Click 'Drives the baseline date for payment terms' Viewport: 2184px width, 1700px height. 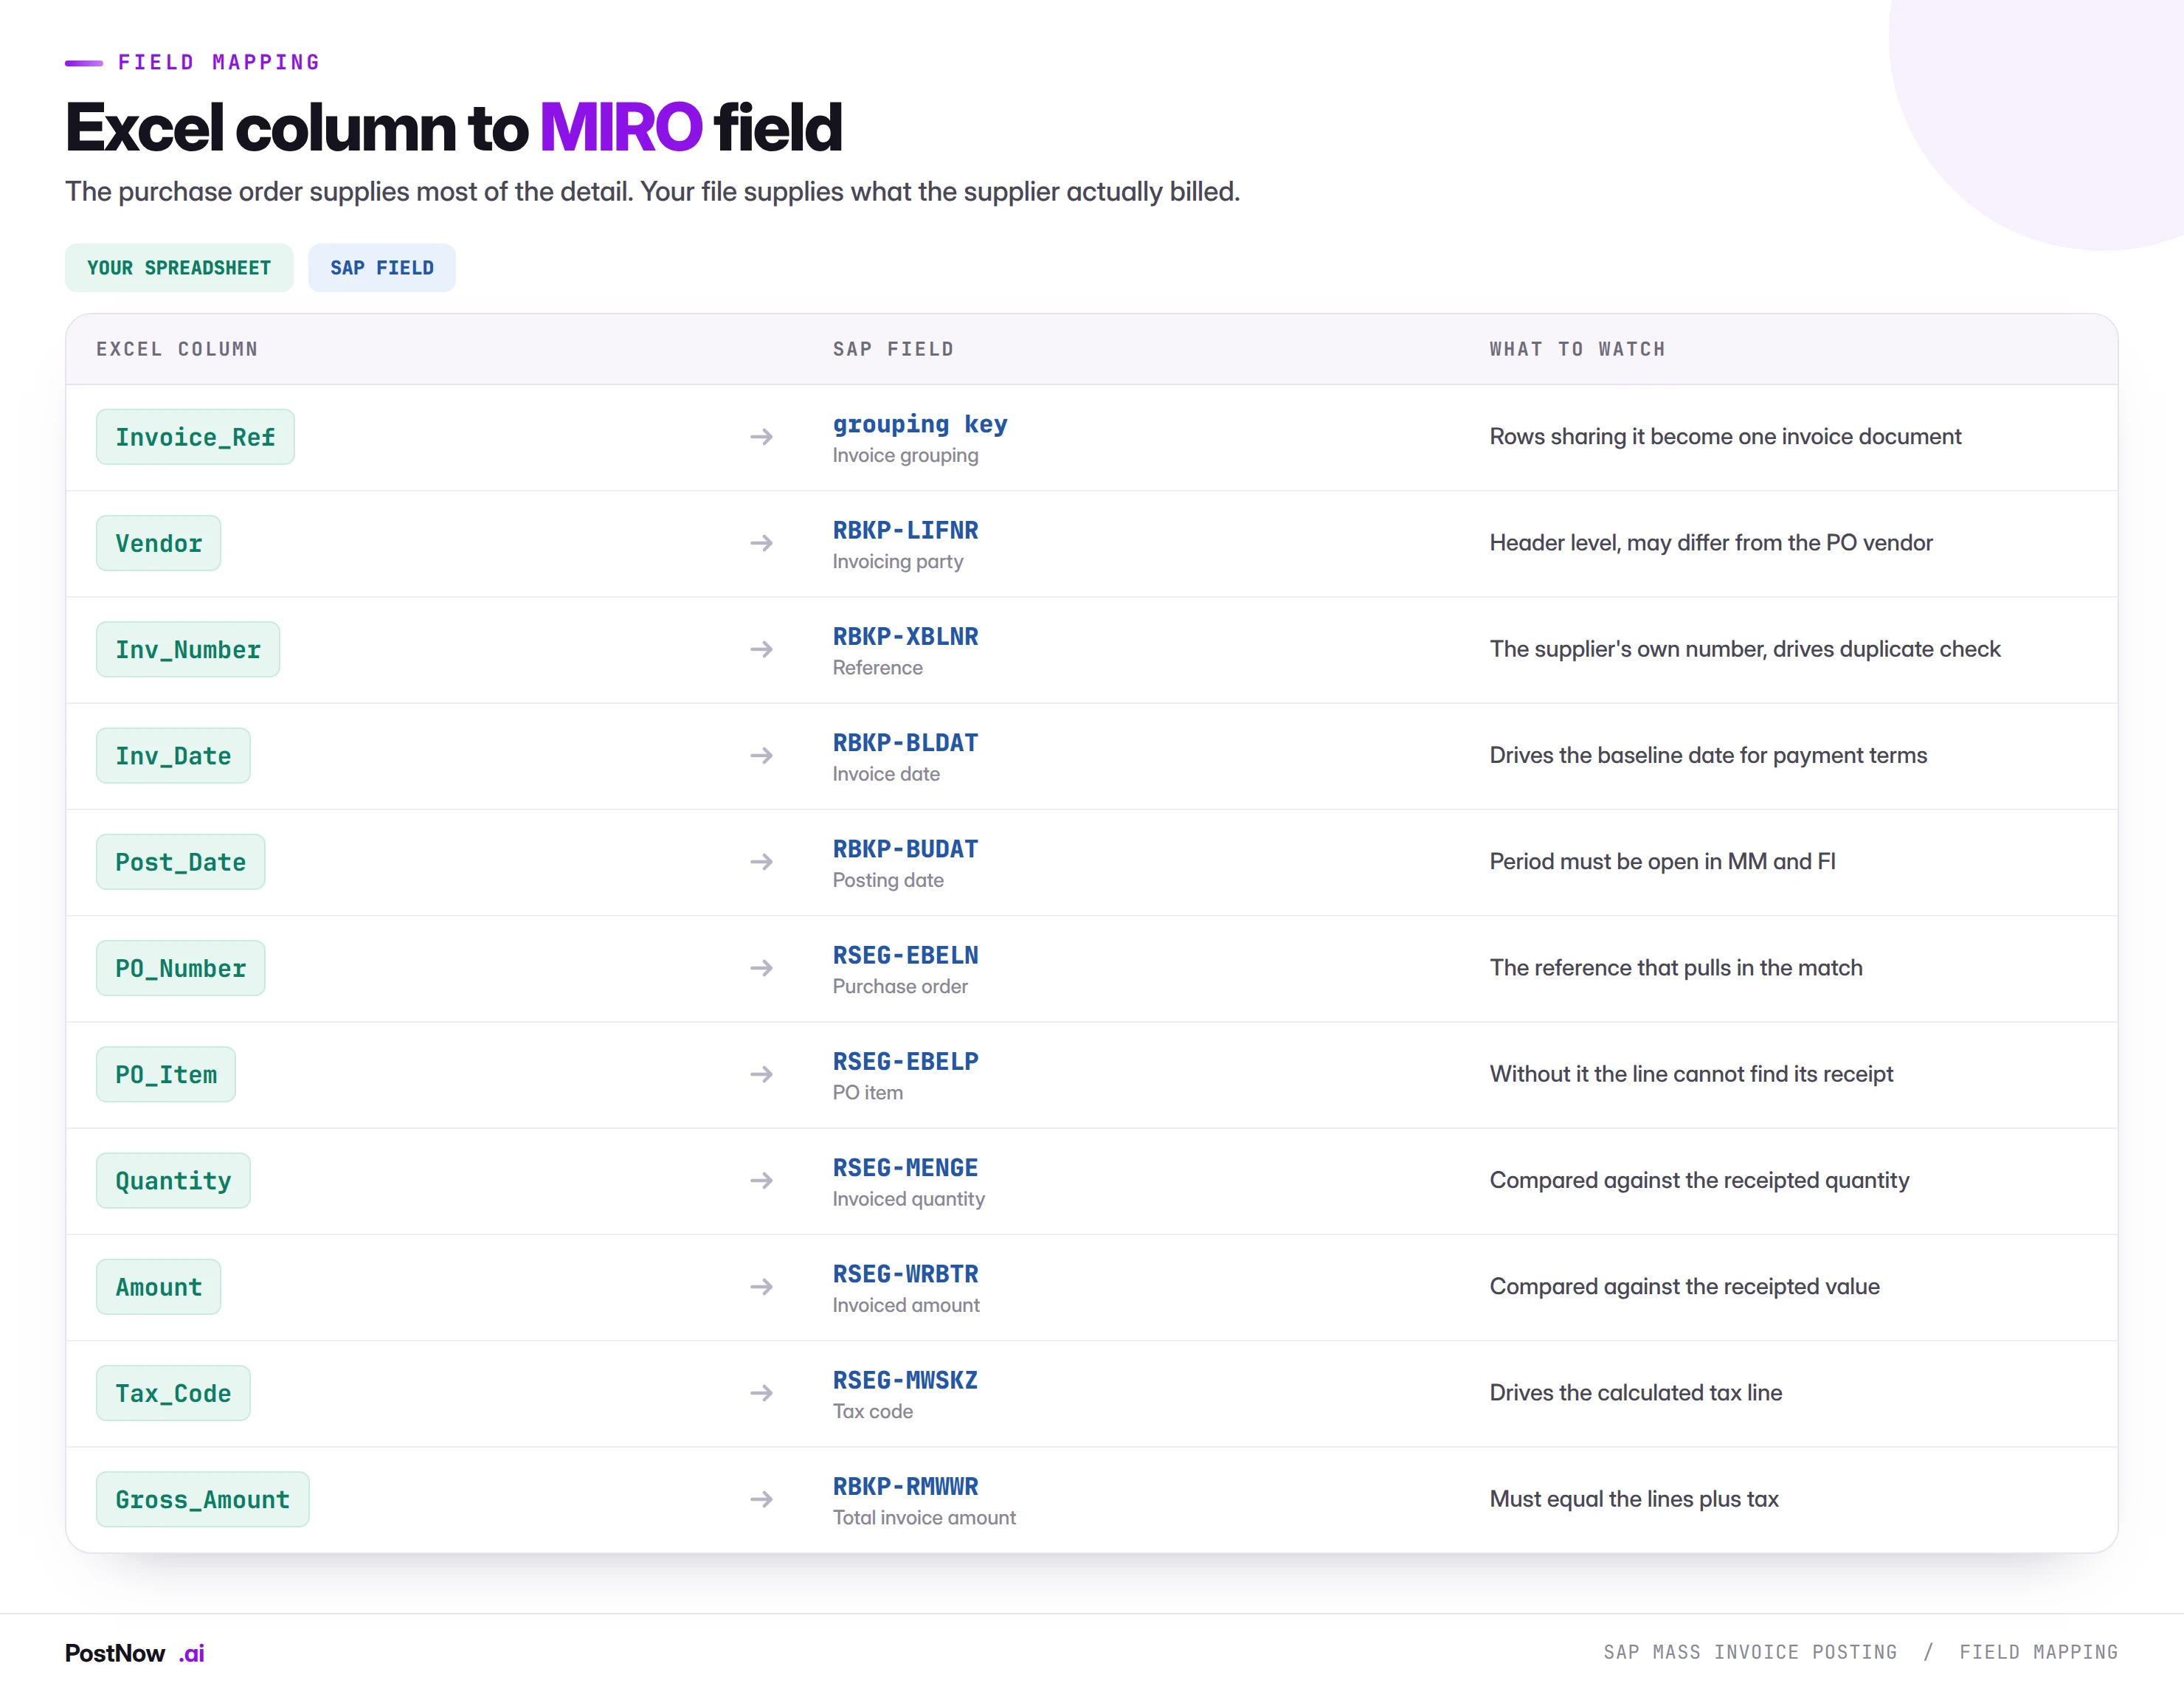click(1708, 756)
